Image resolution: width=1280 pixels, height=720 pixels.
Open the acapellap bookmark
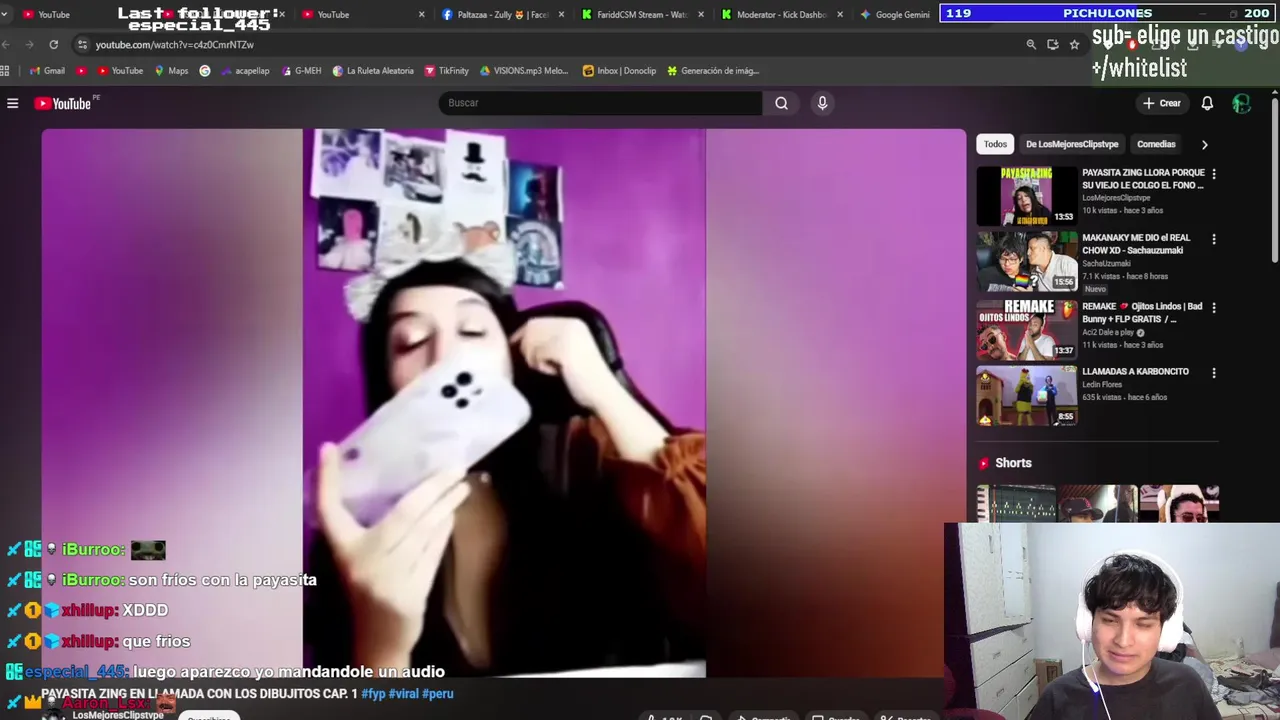[245, 71]
